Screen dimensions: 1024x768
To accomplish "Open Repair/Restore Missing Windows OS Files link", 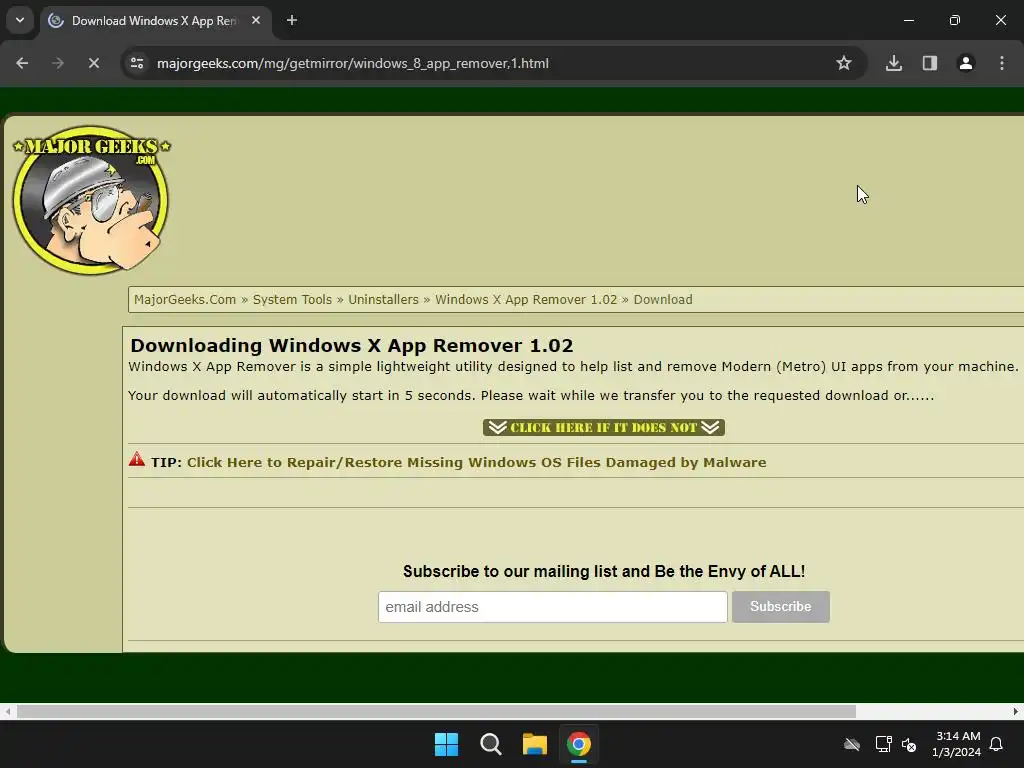I will click(476, 462).
